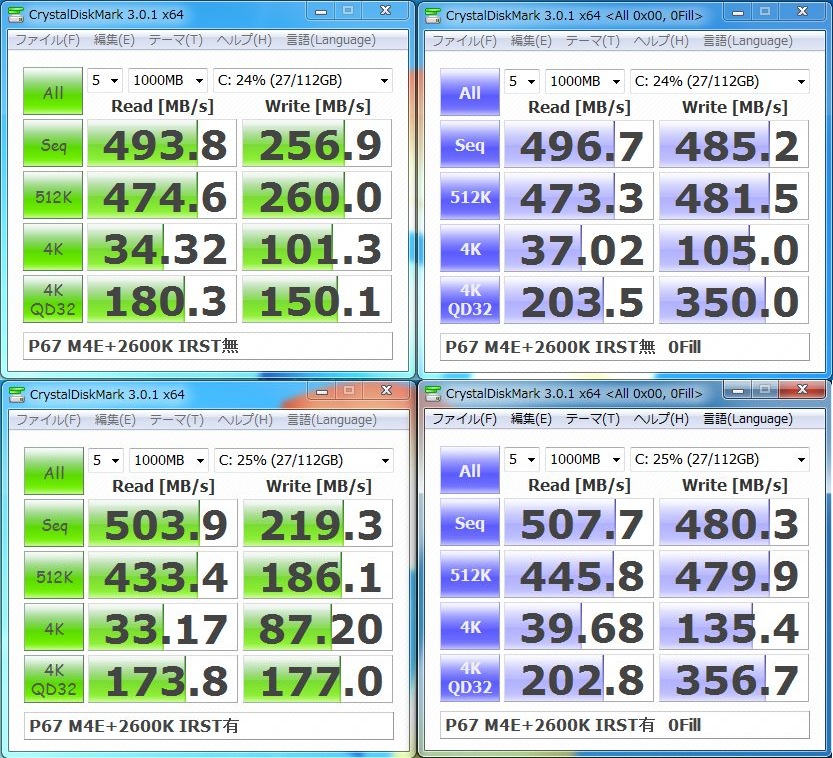Click the CrystalDiskMark app icon in the bottom-right 0Fill window title bar
The width and height of the screenshot is (833, 758).
434,393
